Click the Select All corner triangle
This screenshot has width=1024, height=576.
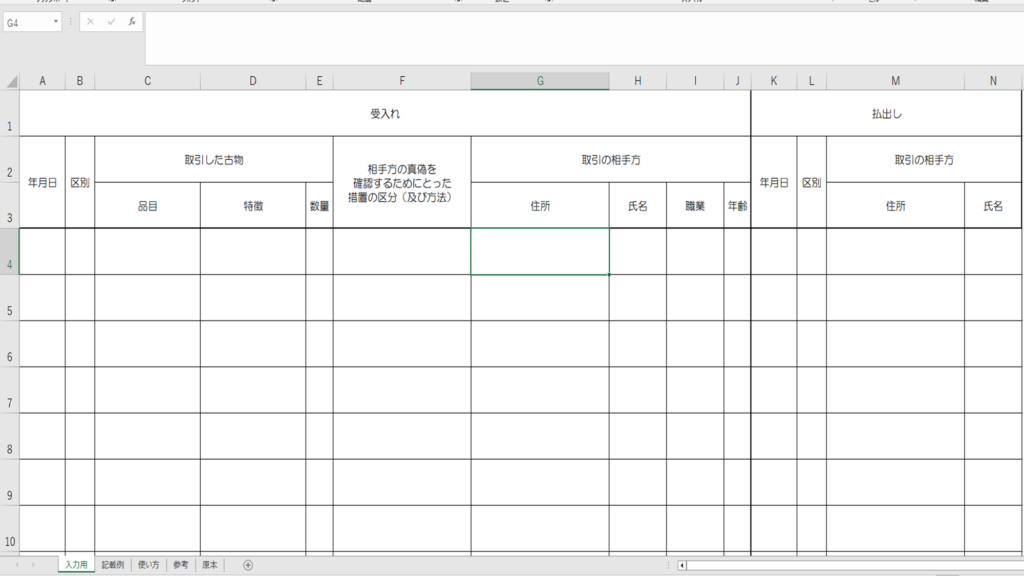coord(12,82)
